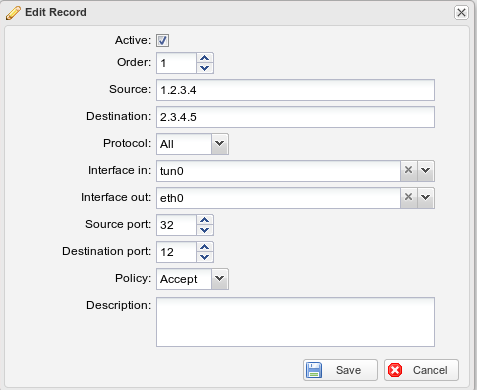Click the Edit Record title text
The width and height of the screenshot is (477, 390).
(56, 12)
